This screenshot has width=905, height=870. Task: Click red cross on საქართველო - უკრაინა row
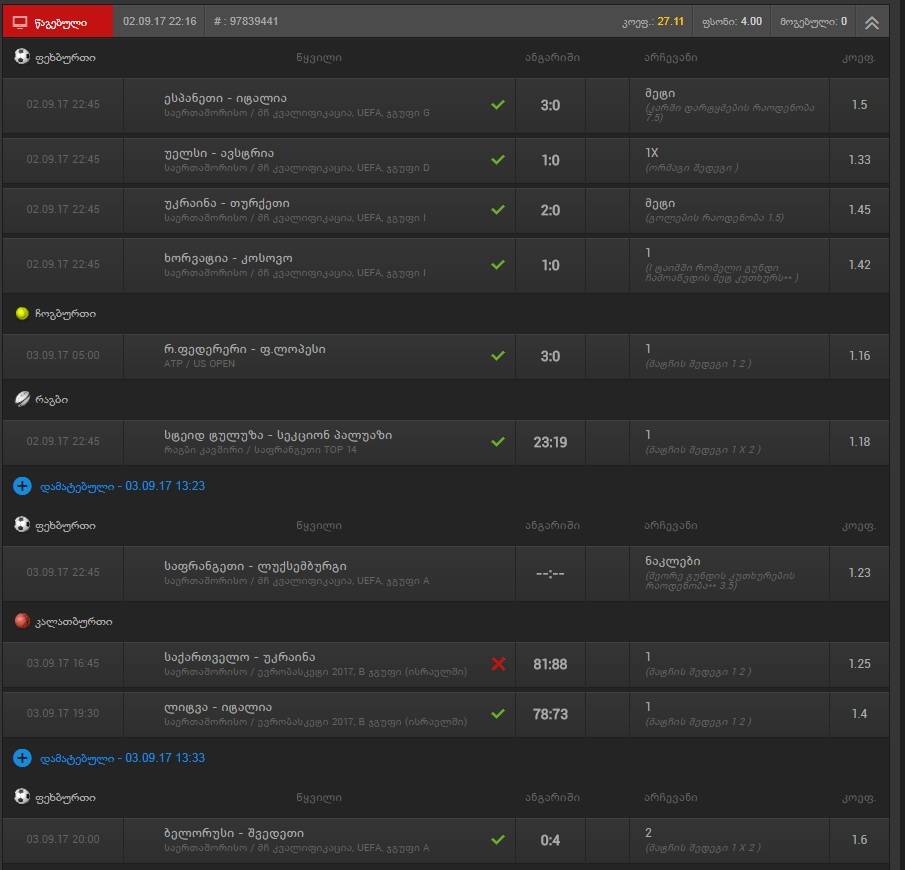(x=498, y=664)
